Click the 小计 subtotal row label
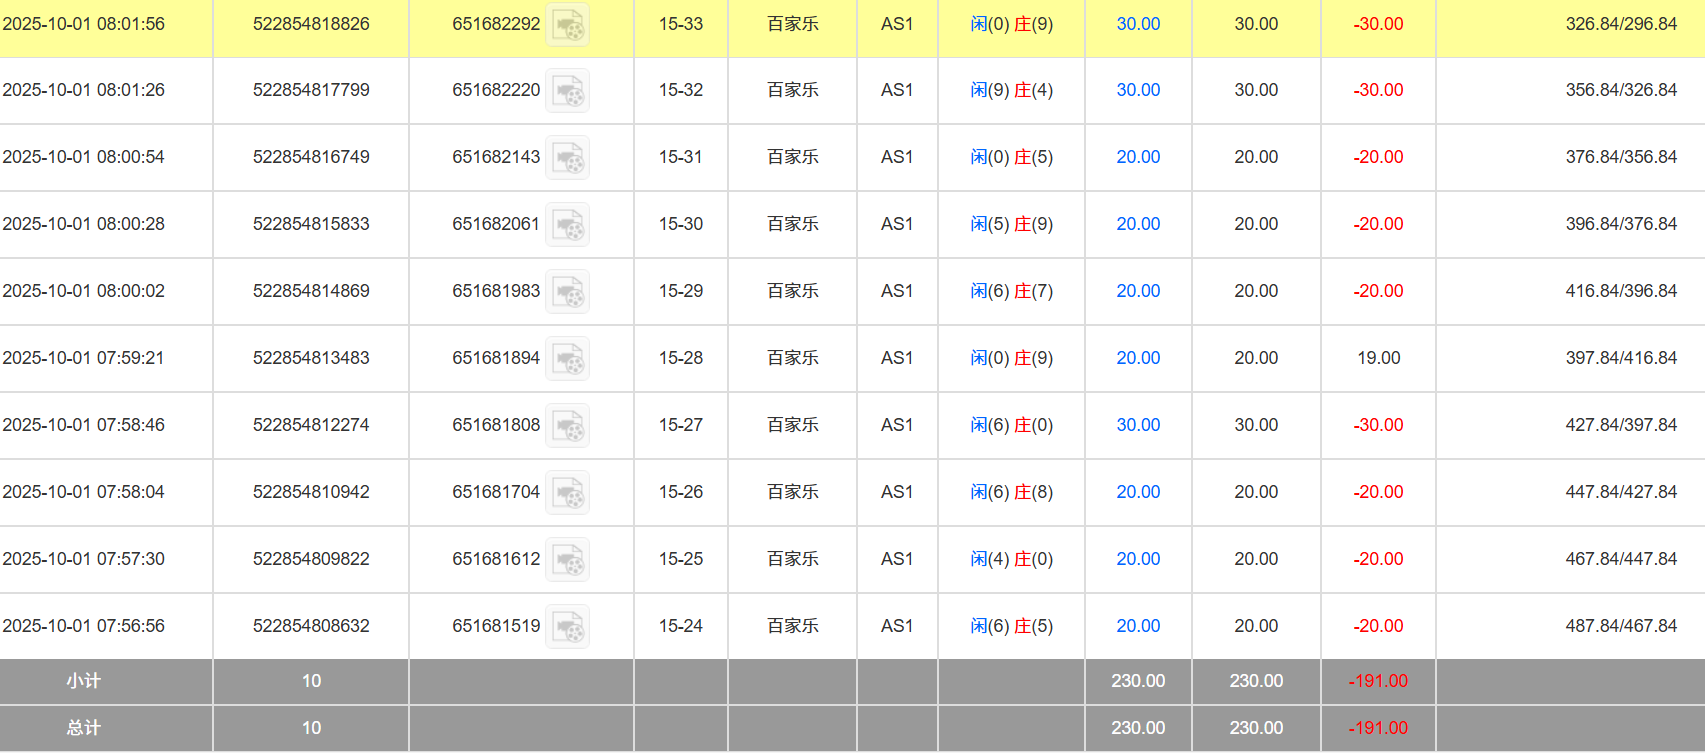This screenshot has height=753, width=1705. click(x=84, y=681)
